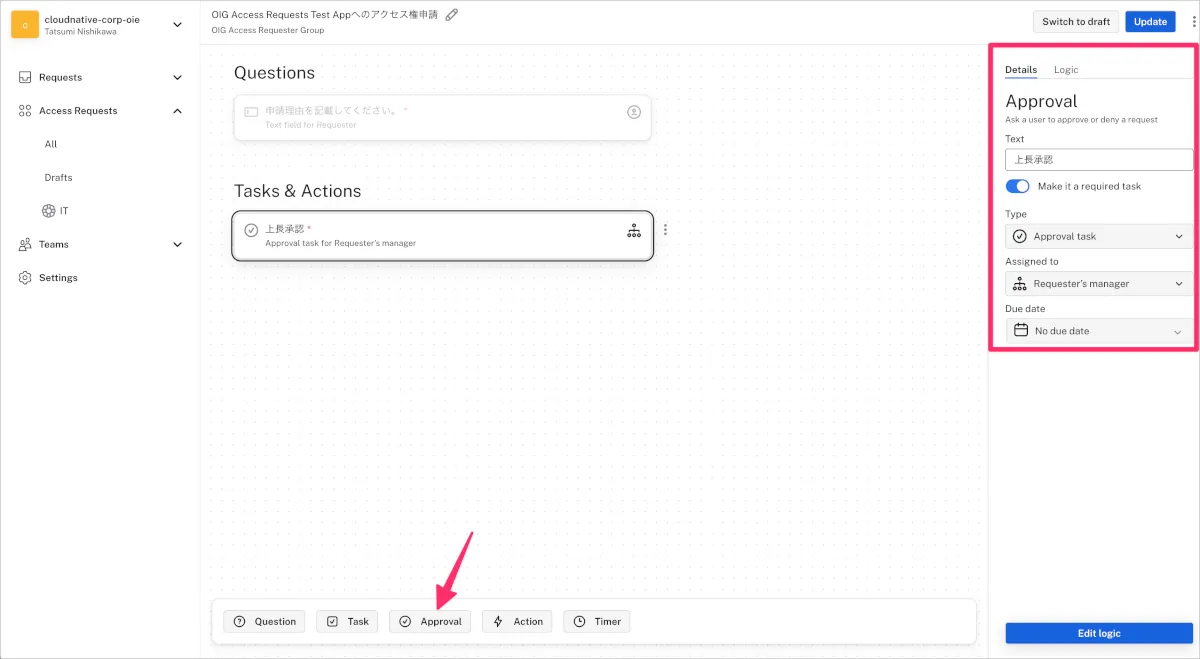Click the three-dot menu beside 上長承認 task
This screenshot has height=659, width=1200.
[665, 230]
